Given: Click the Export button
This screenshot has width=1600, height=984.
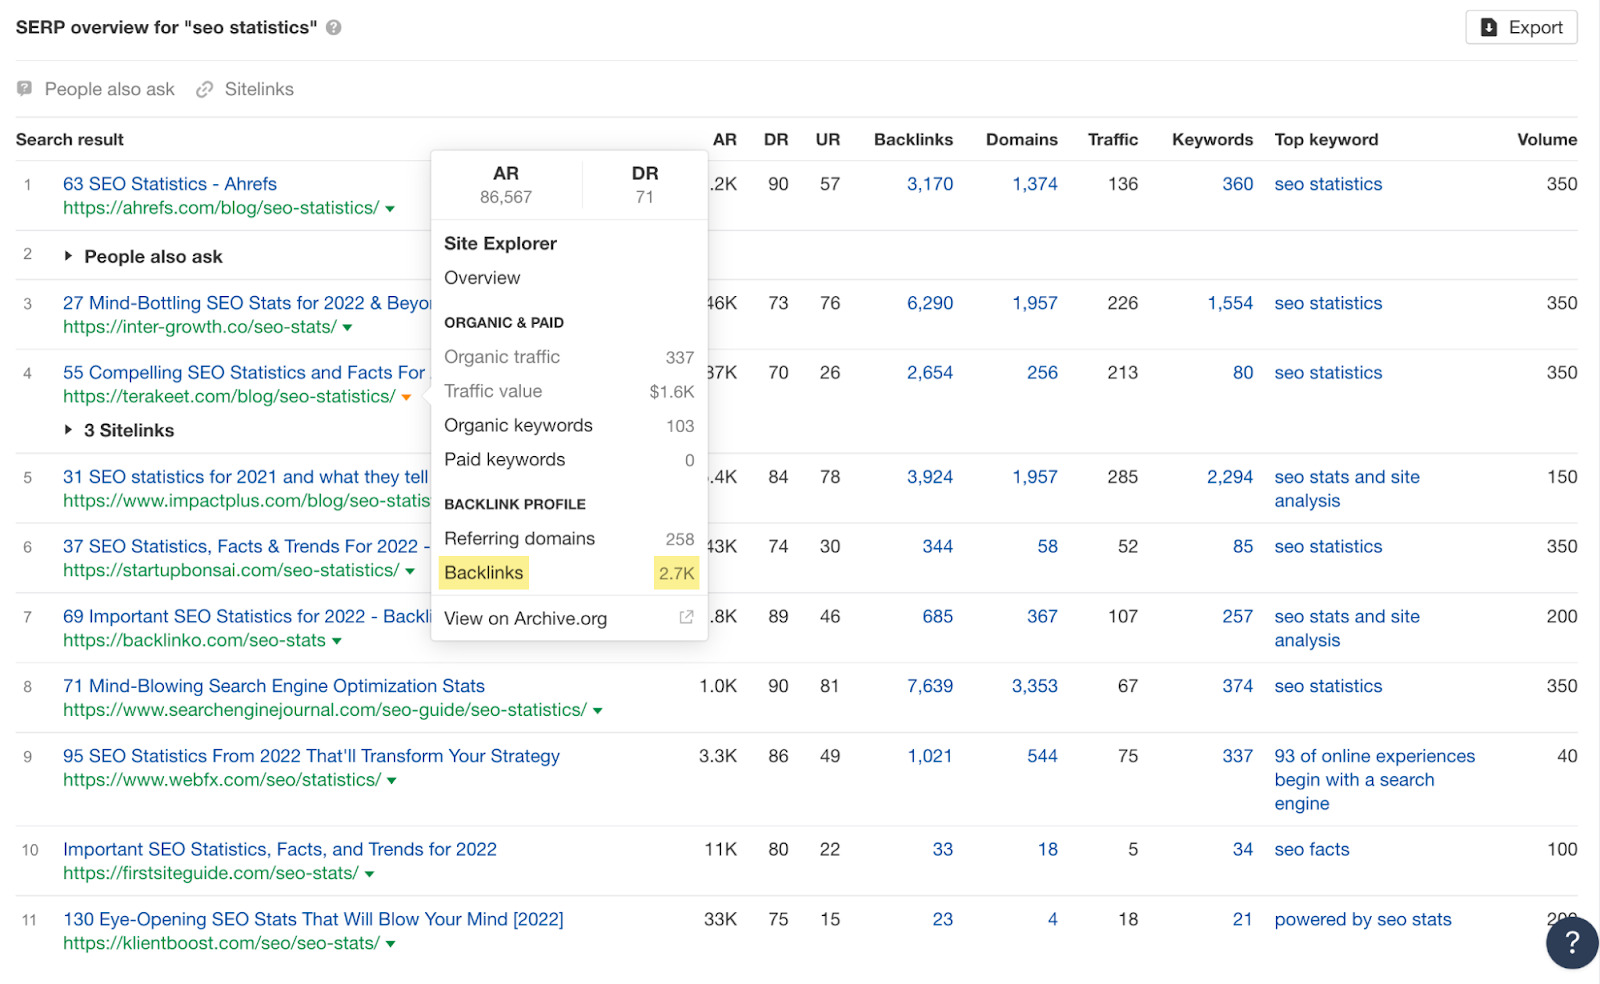Looking at the screenshot, I should coord(1521,28).
